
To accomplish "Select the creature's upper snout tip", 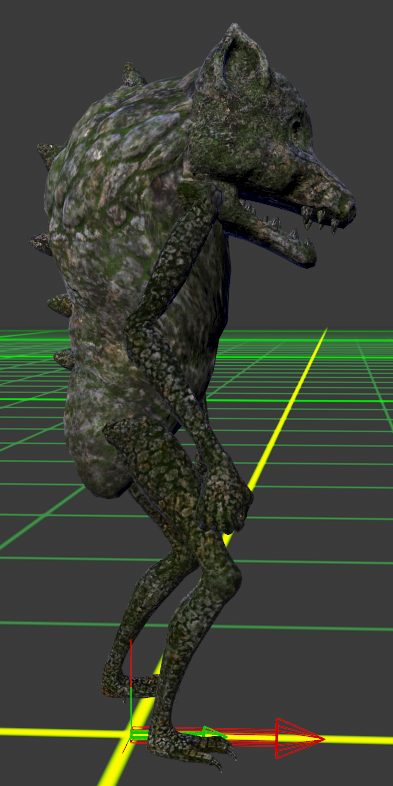I will tap(345, 202).
